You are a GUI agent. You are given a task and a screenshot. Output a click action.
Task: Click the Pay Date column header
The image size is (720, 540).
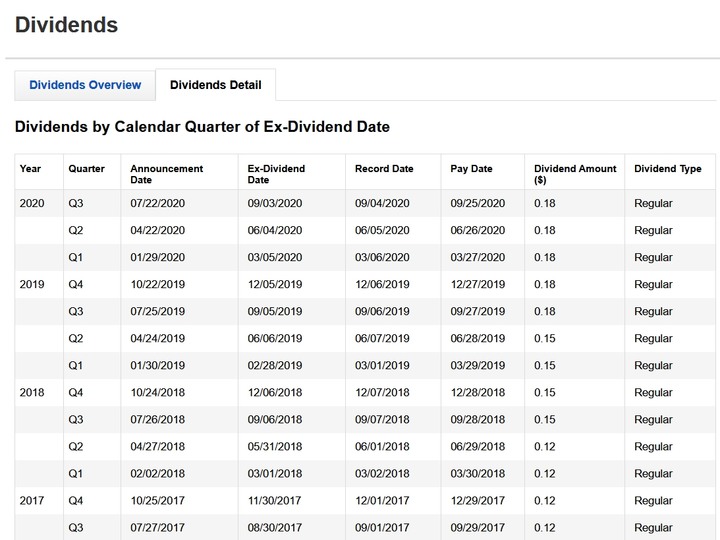[x=471, y=169]
